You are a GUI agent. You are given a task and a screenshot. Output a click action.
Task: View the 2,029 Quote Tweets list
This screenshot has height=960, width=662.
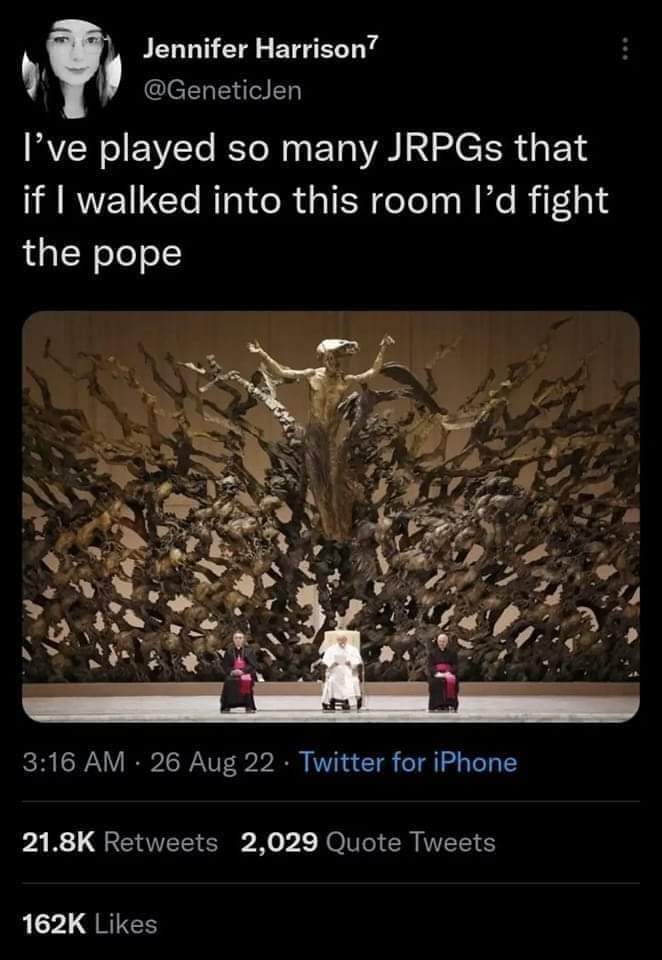point(368,842)
